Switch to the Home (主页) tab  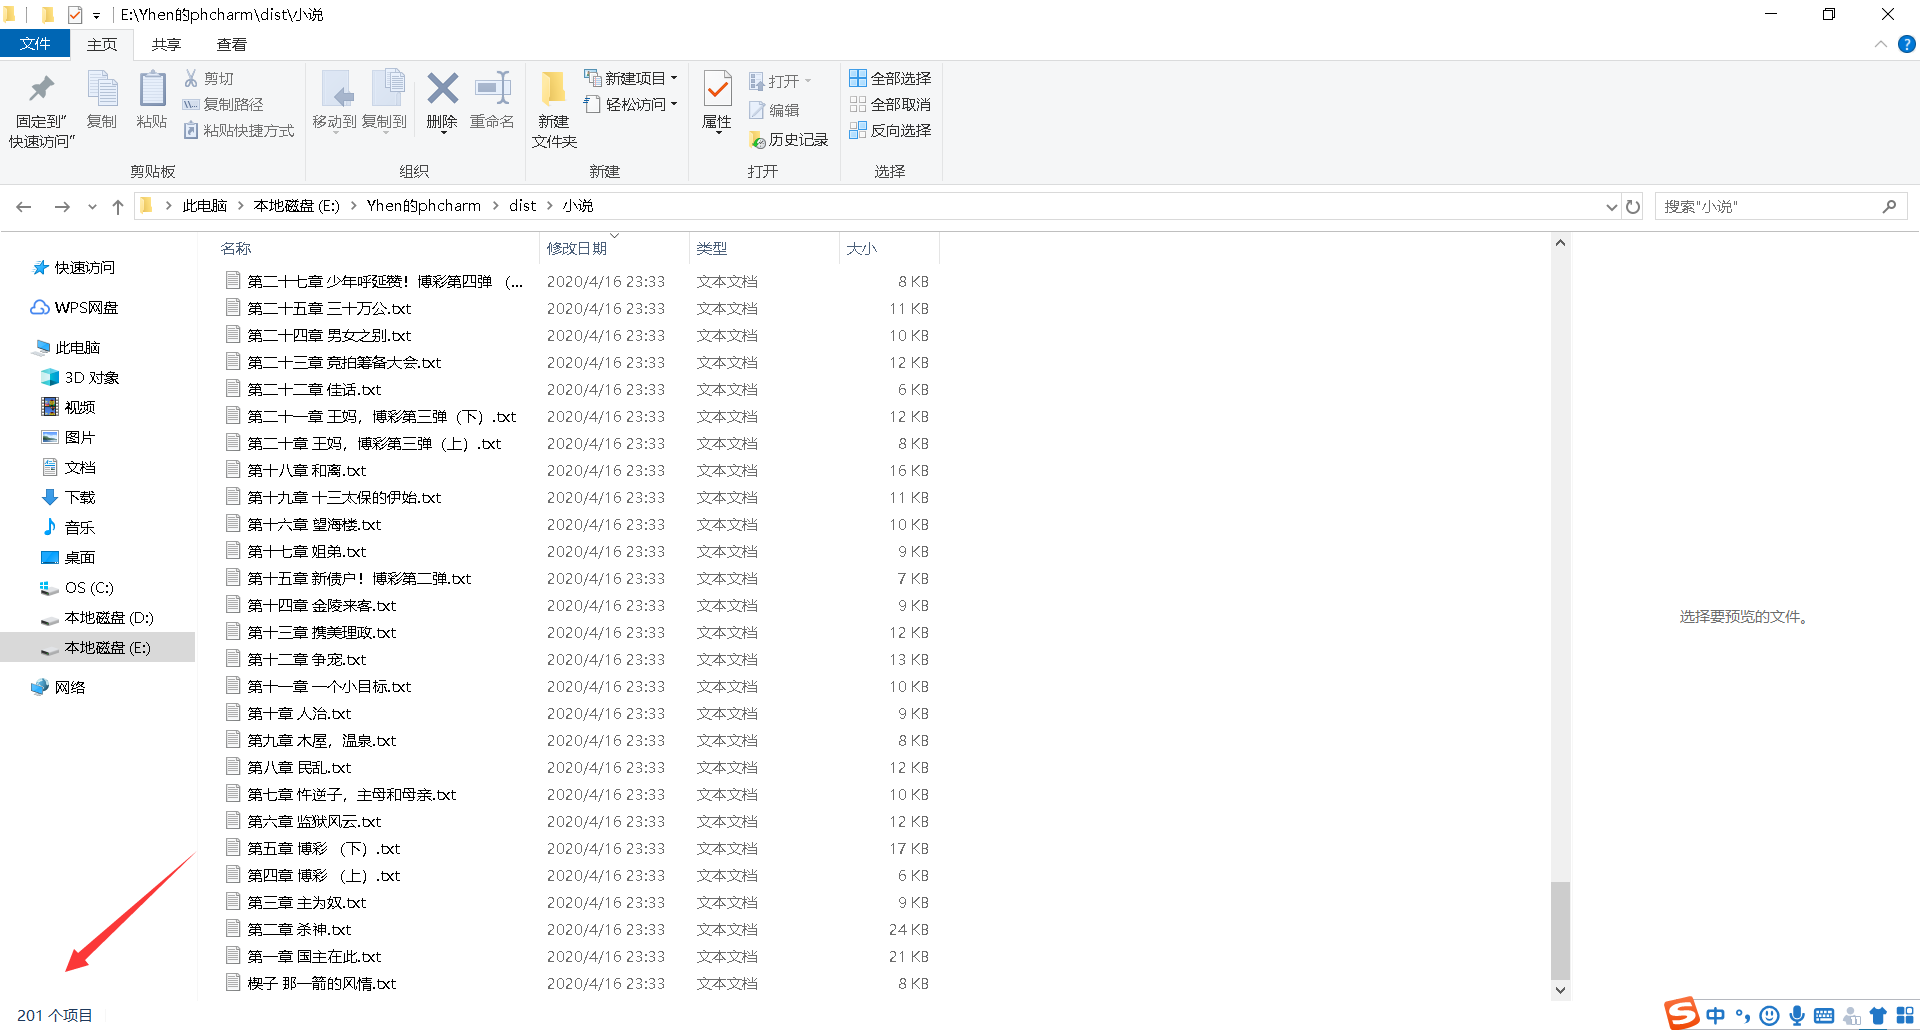[102, 44]
